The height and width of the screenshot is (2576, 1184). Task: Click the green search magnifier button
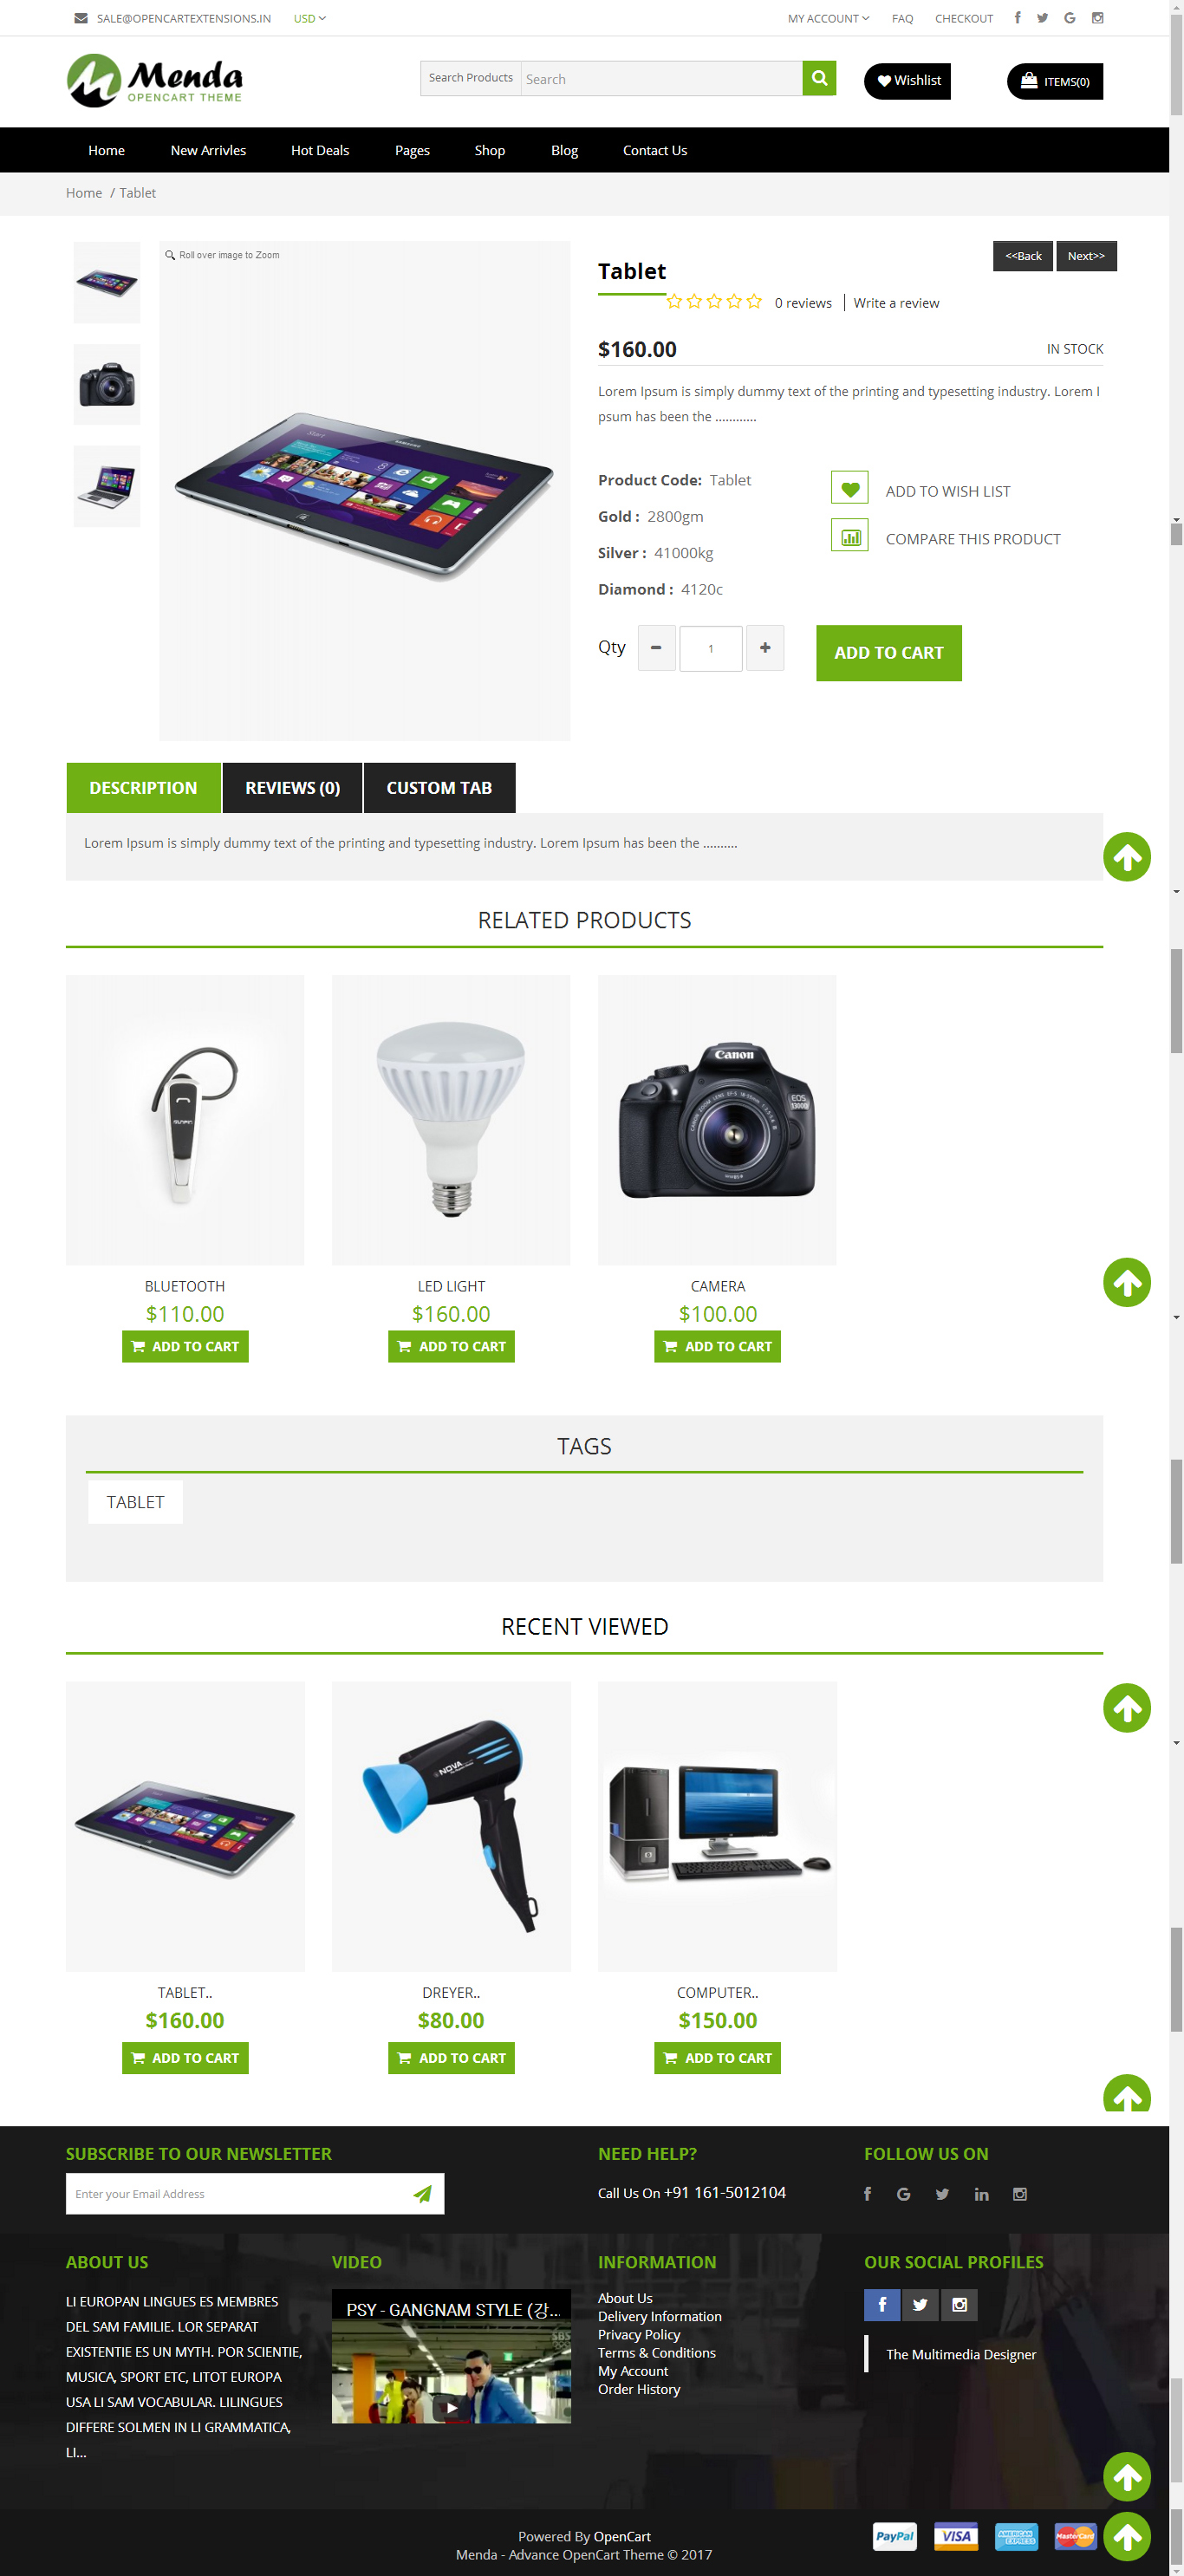click(819, 78)
